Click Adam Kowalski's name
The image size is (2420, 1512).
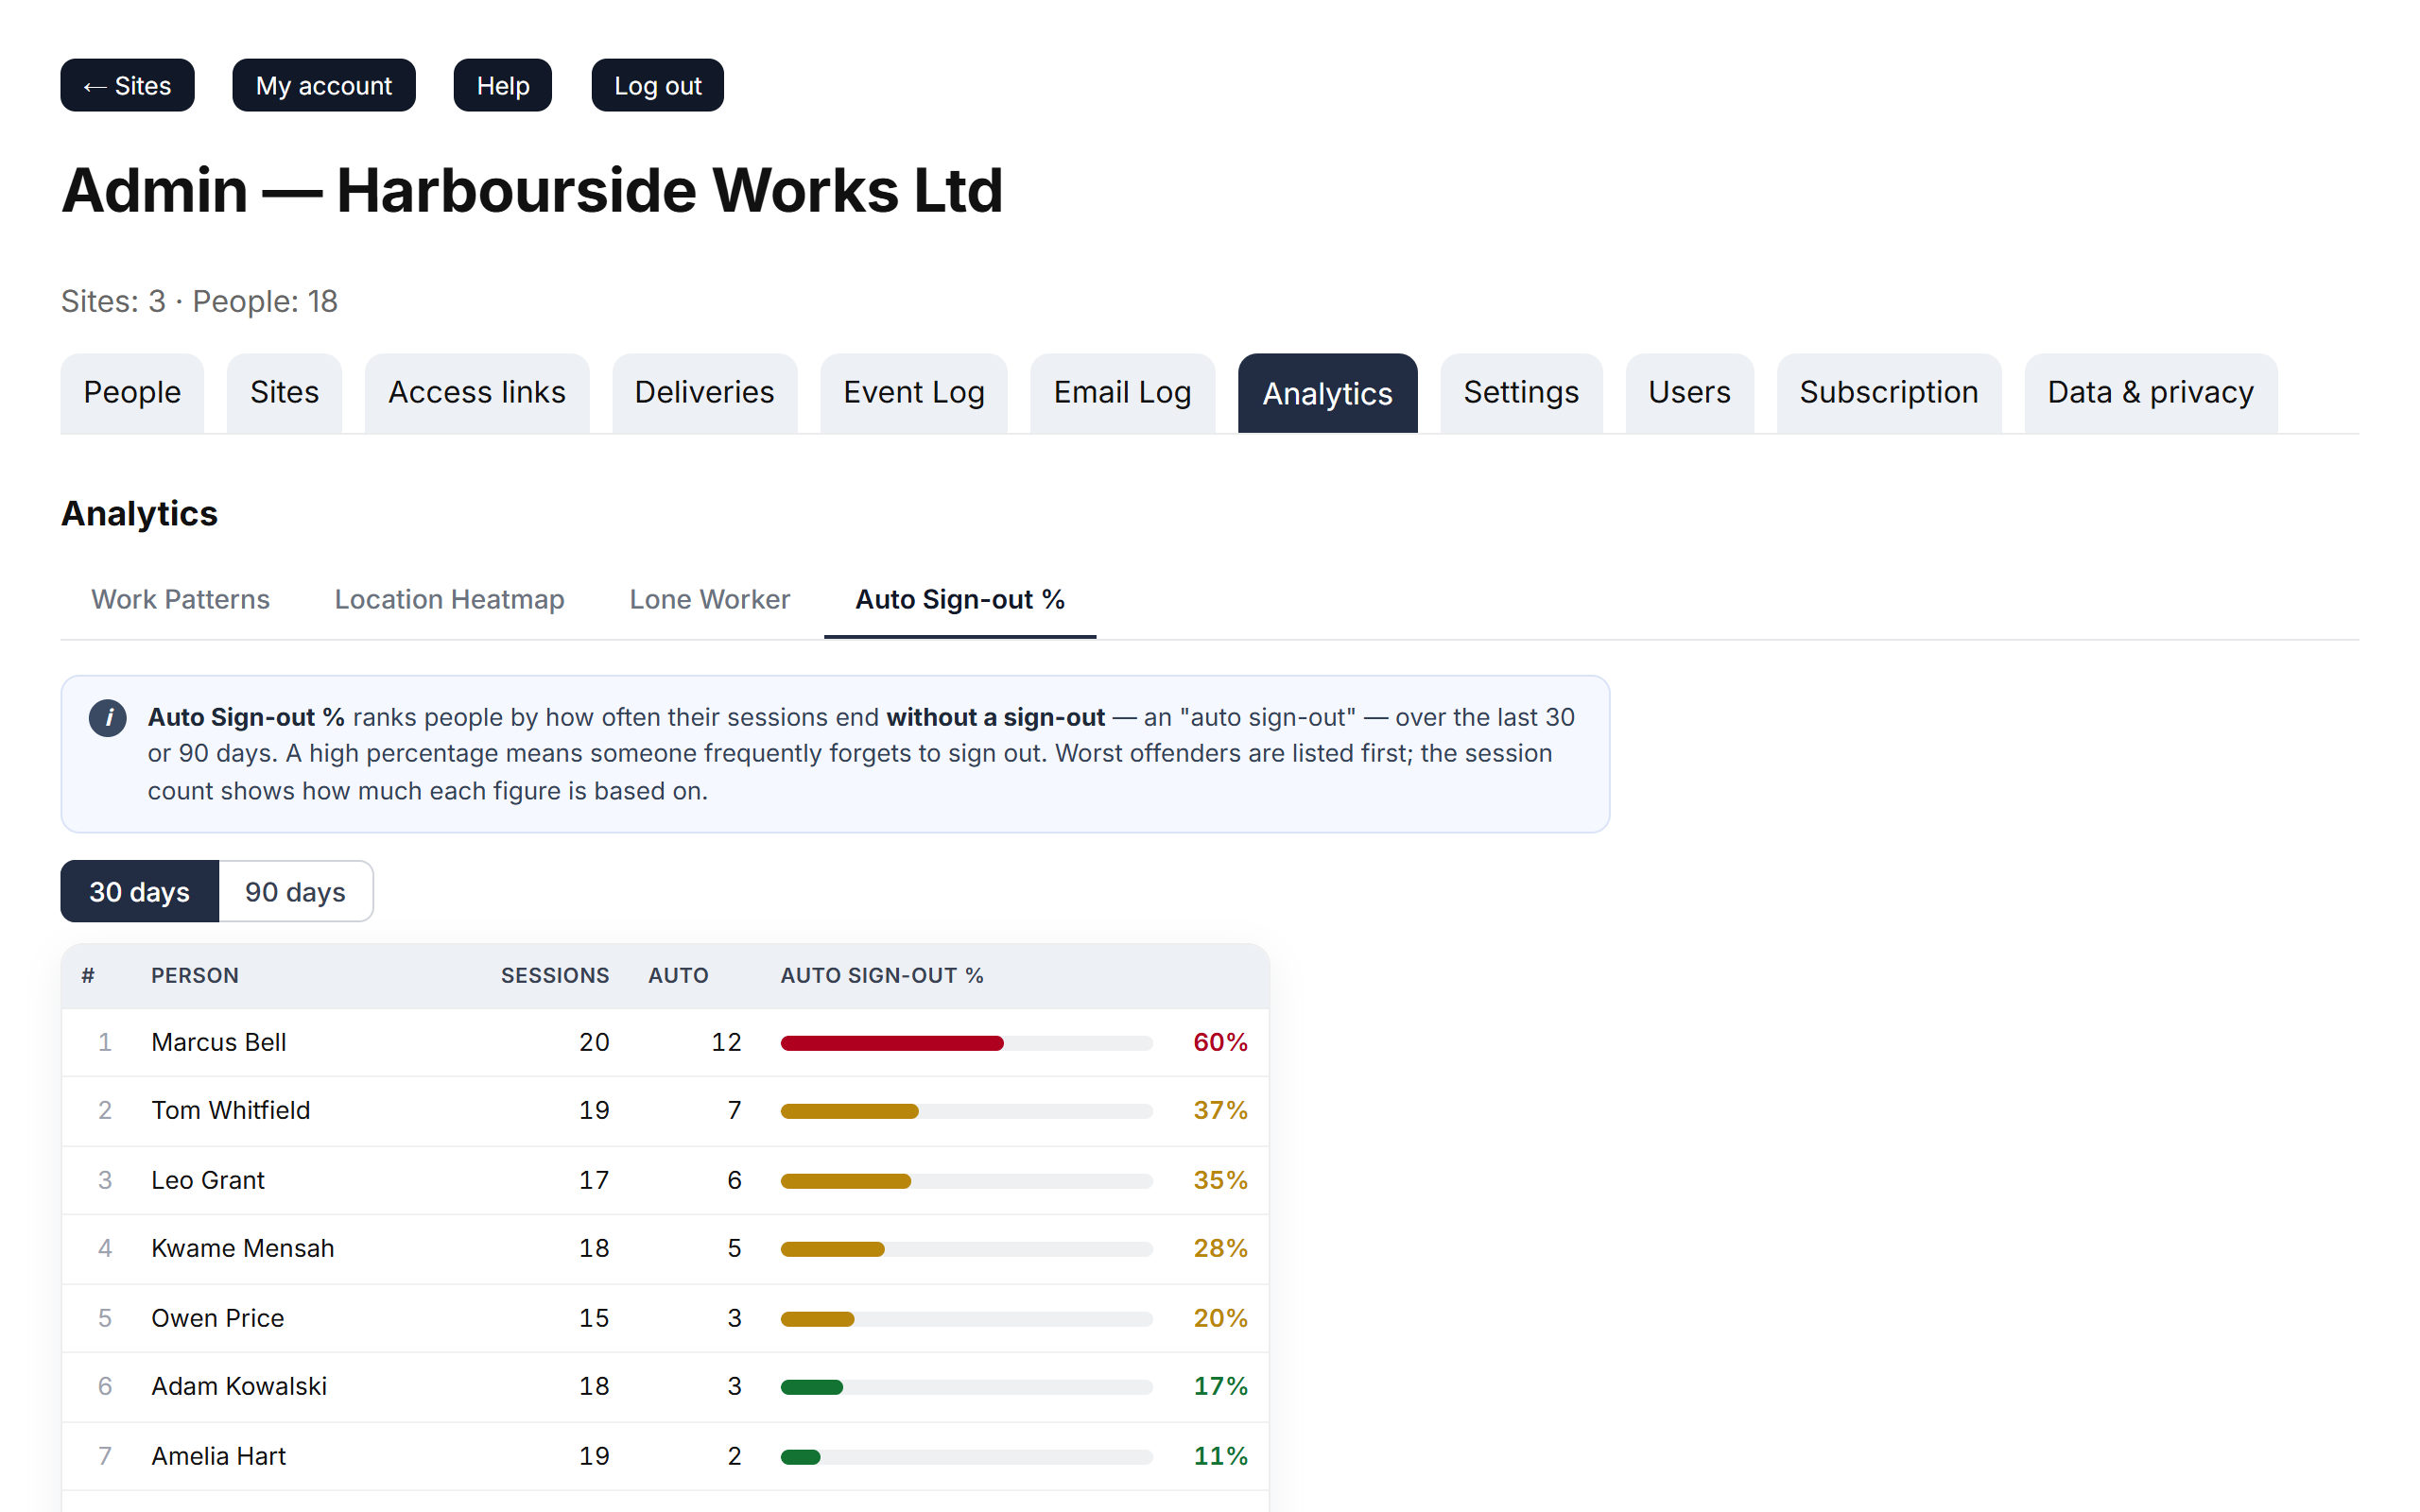pyautogui.click(x=239, y=1386)
